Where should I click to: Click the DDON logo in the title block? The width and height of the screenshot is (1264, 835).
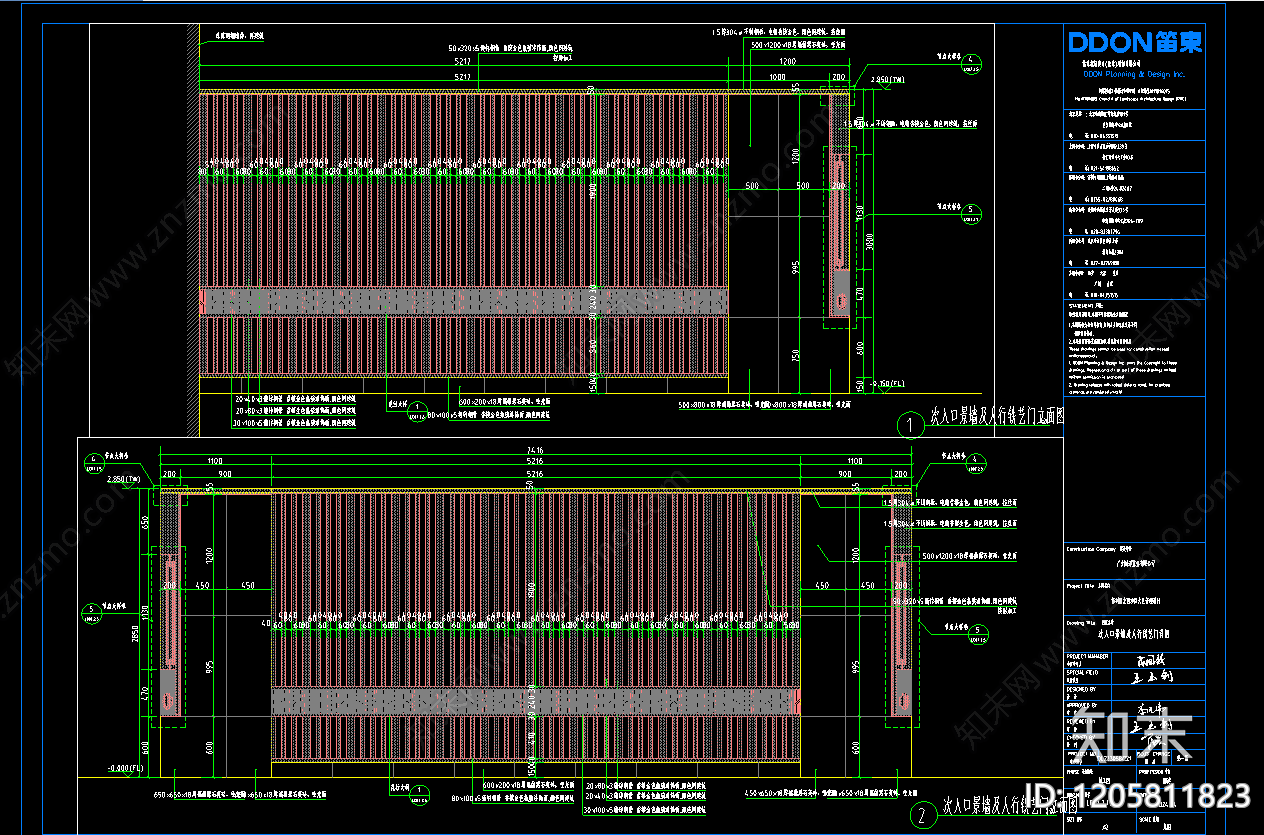(x=1134, y=42)
